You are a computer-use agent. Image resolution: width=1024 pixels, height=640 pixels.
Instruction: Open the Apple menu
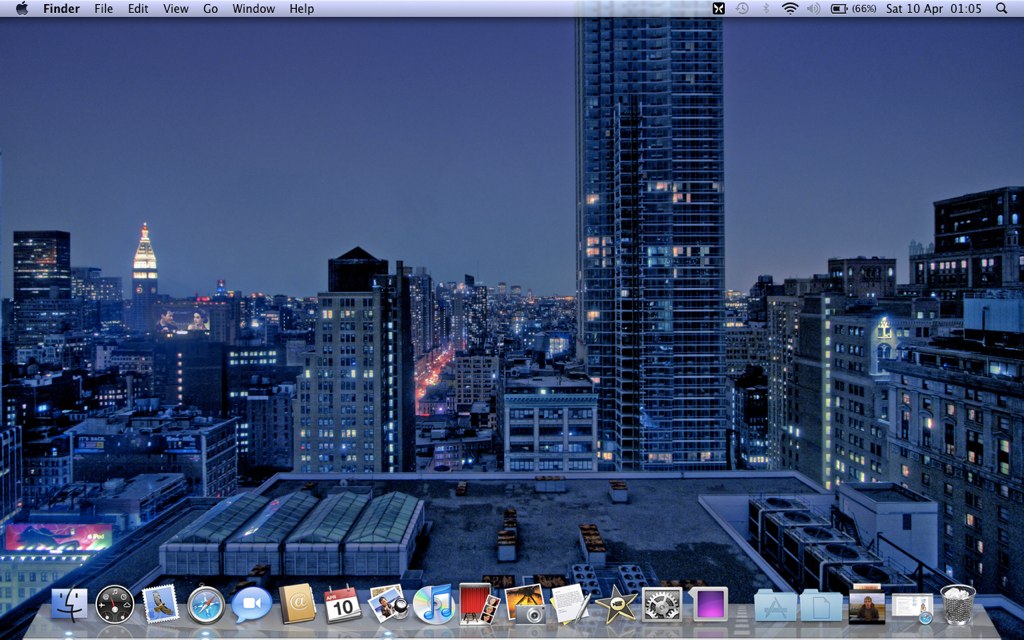22,9
